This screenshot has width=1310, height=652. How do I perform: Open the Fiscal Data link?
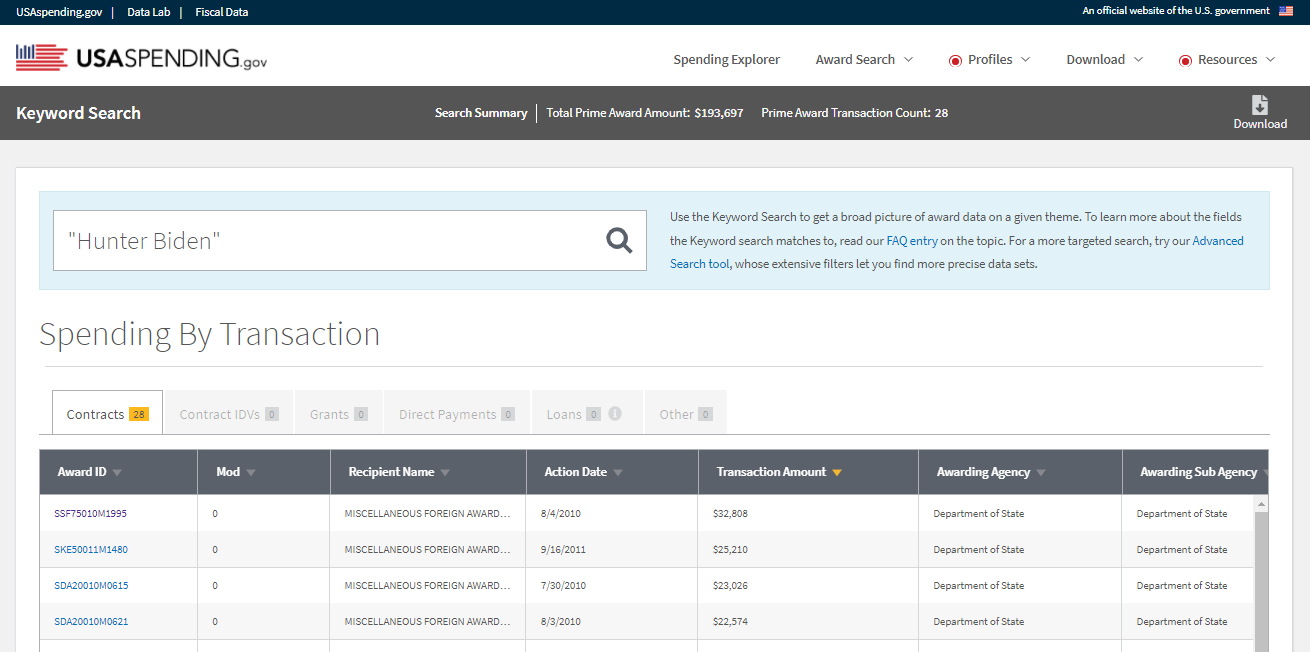pyautogui.click(x=222, y=12)
